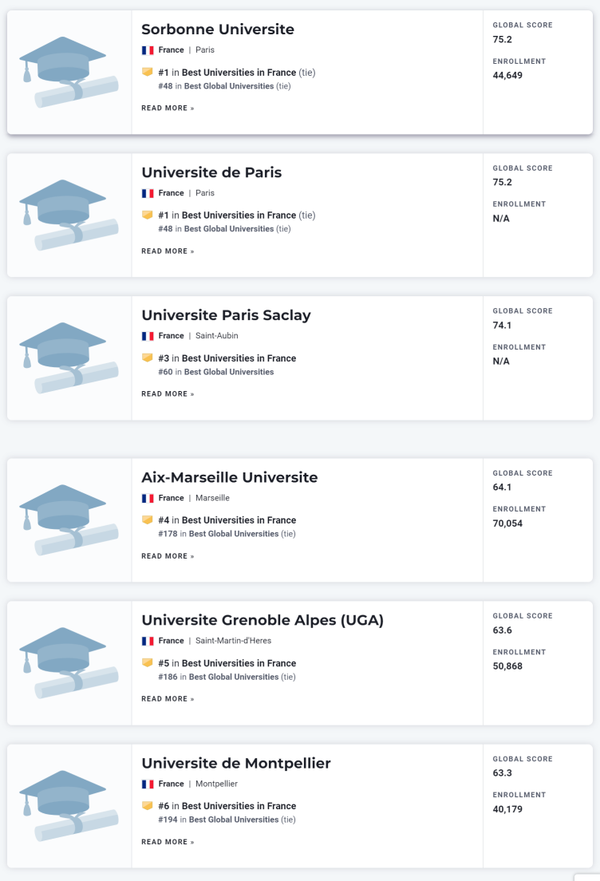Click Universite de Paris graduation cap icon

69,215
